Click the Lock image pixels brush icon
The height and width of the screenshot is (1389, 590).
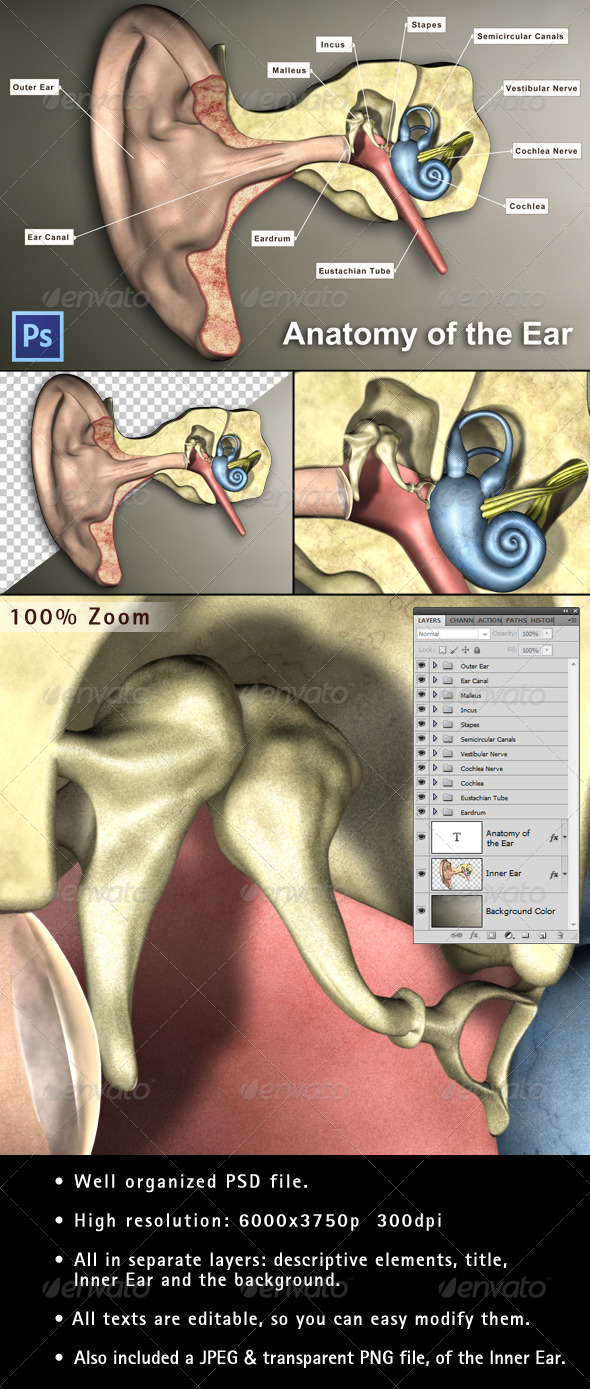click(x=453, y=650)
